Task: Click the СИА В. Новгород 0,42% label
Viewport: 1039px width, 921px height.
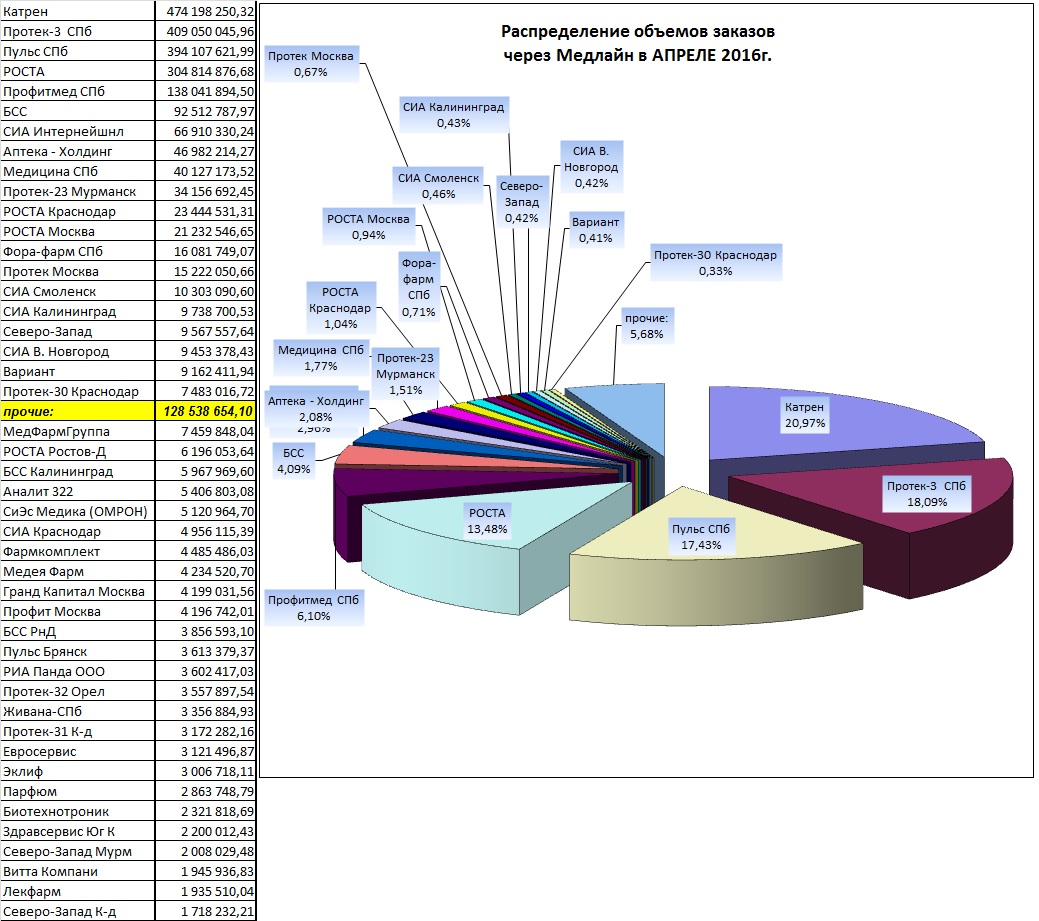Action: pyautogui.click(x=591, y=167)
